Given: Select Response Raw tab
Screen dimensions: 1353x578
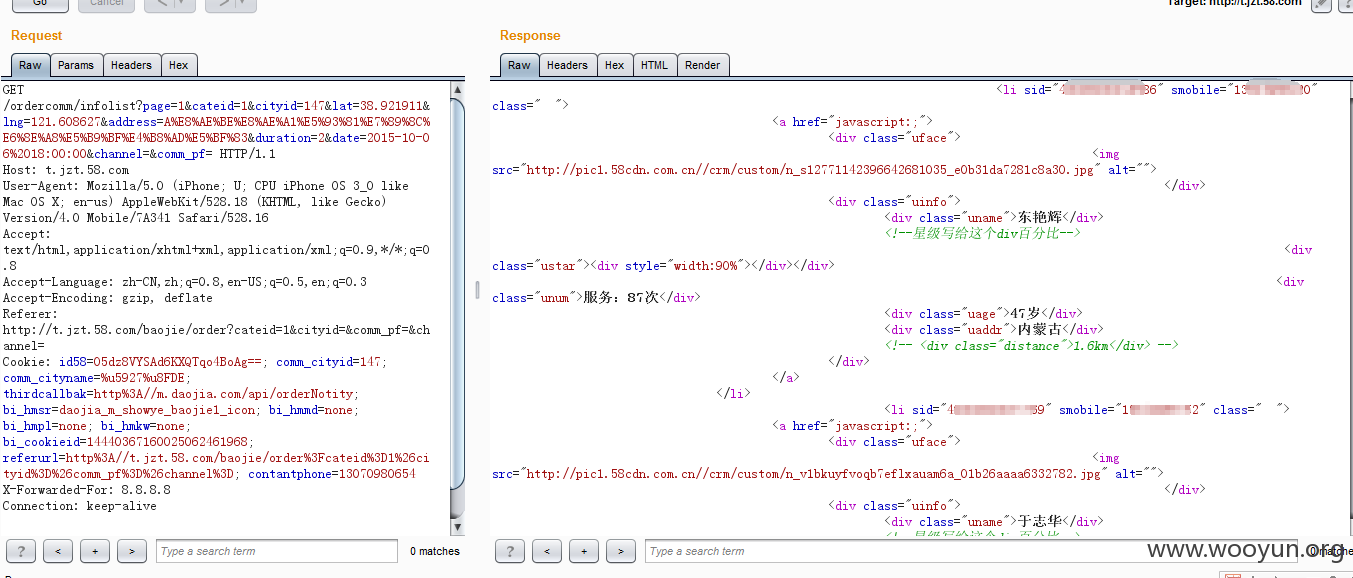Looking at the screenshot, I should [519, 65].
